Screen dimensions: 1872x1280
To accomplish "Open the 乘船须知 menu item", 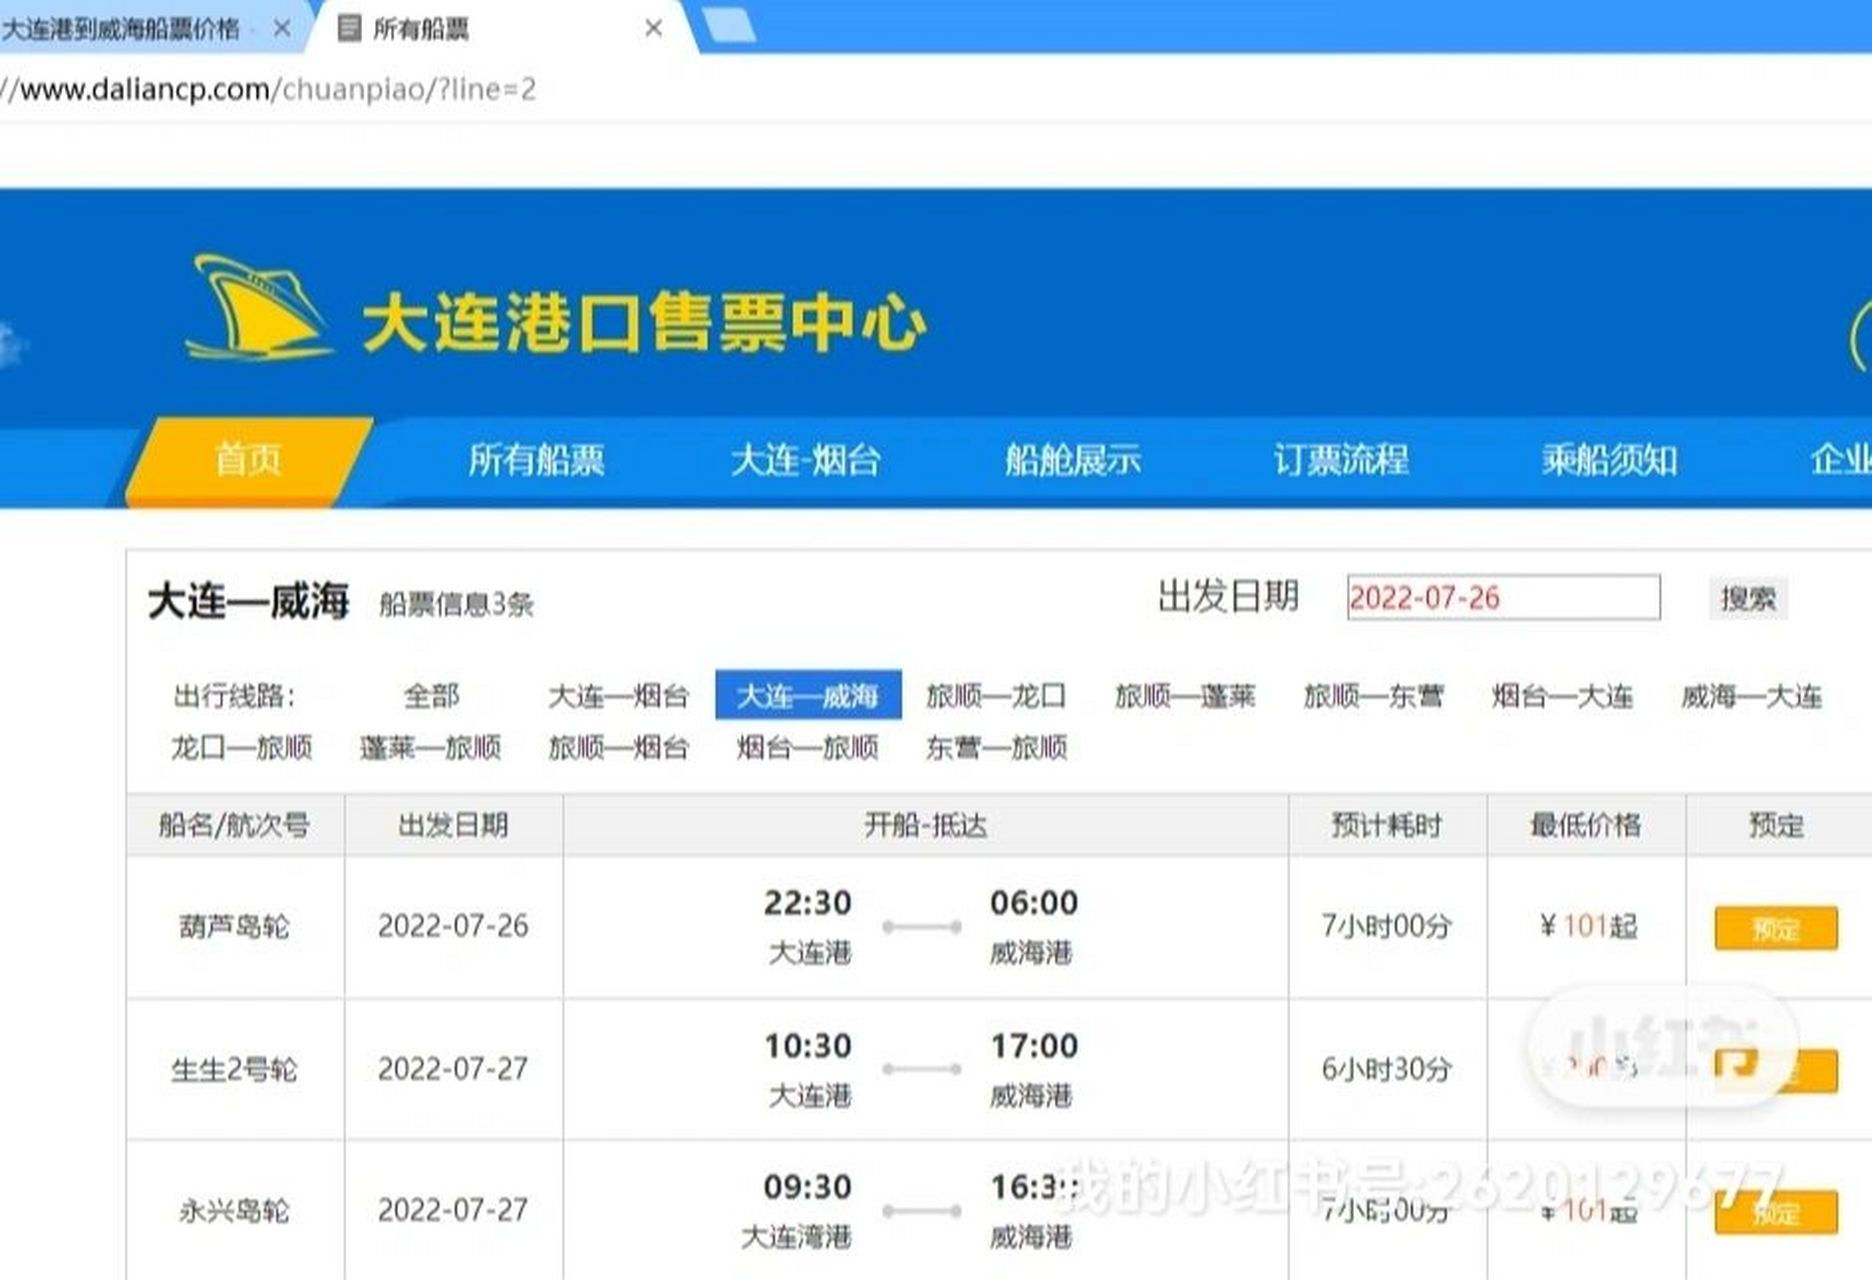I will click(1610, 461).
